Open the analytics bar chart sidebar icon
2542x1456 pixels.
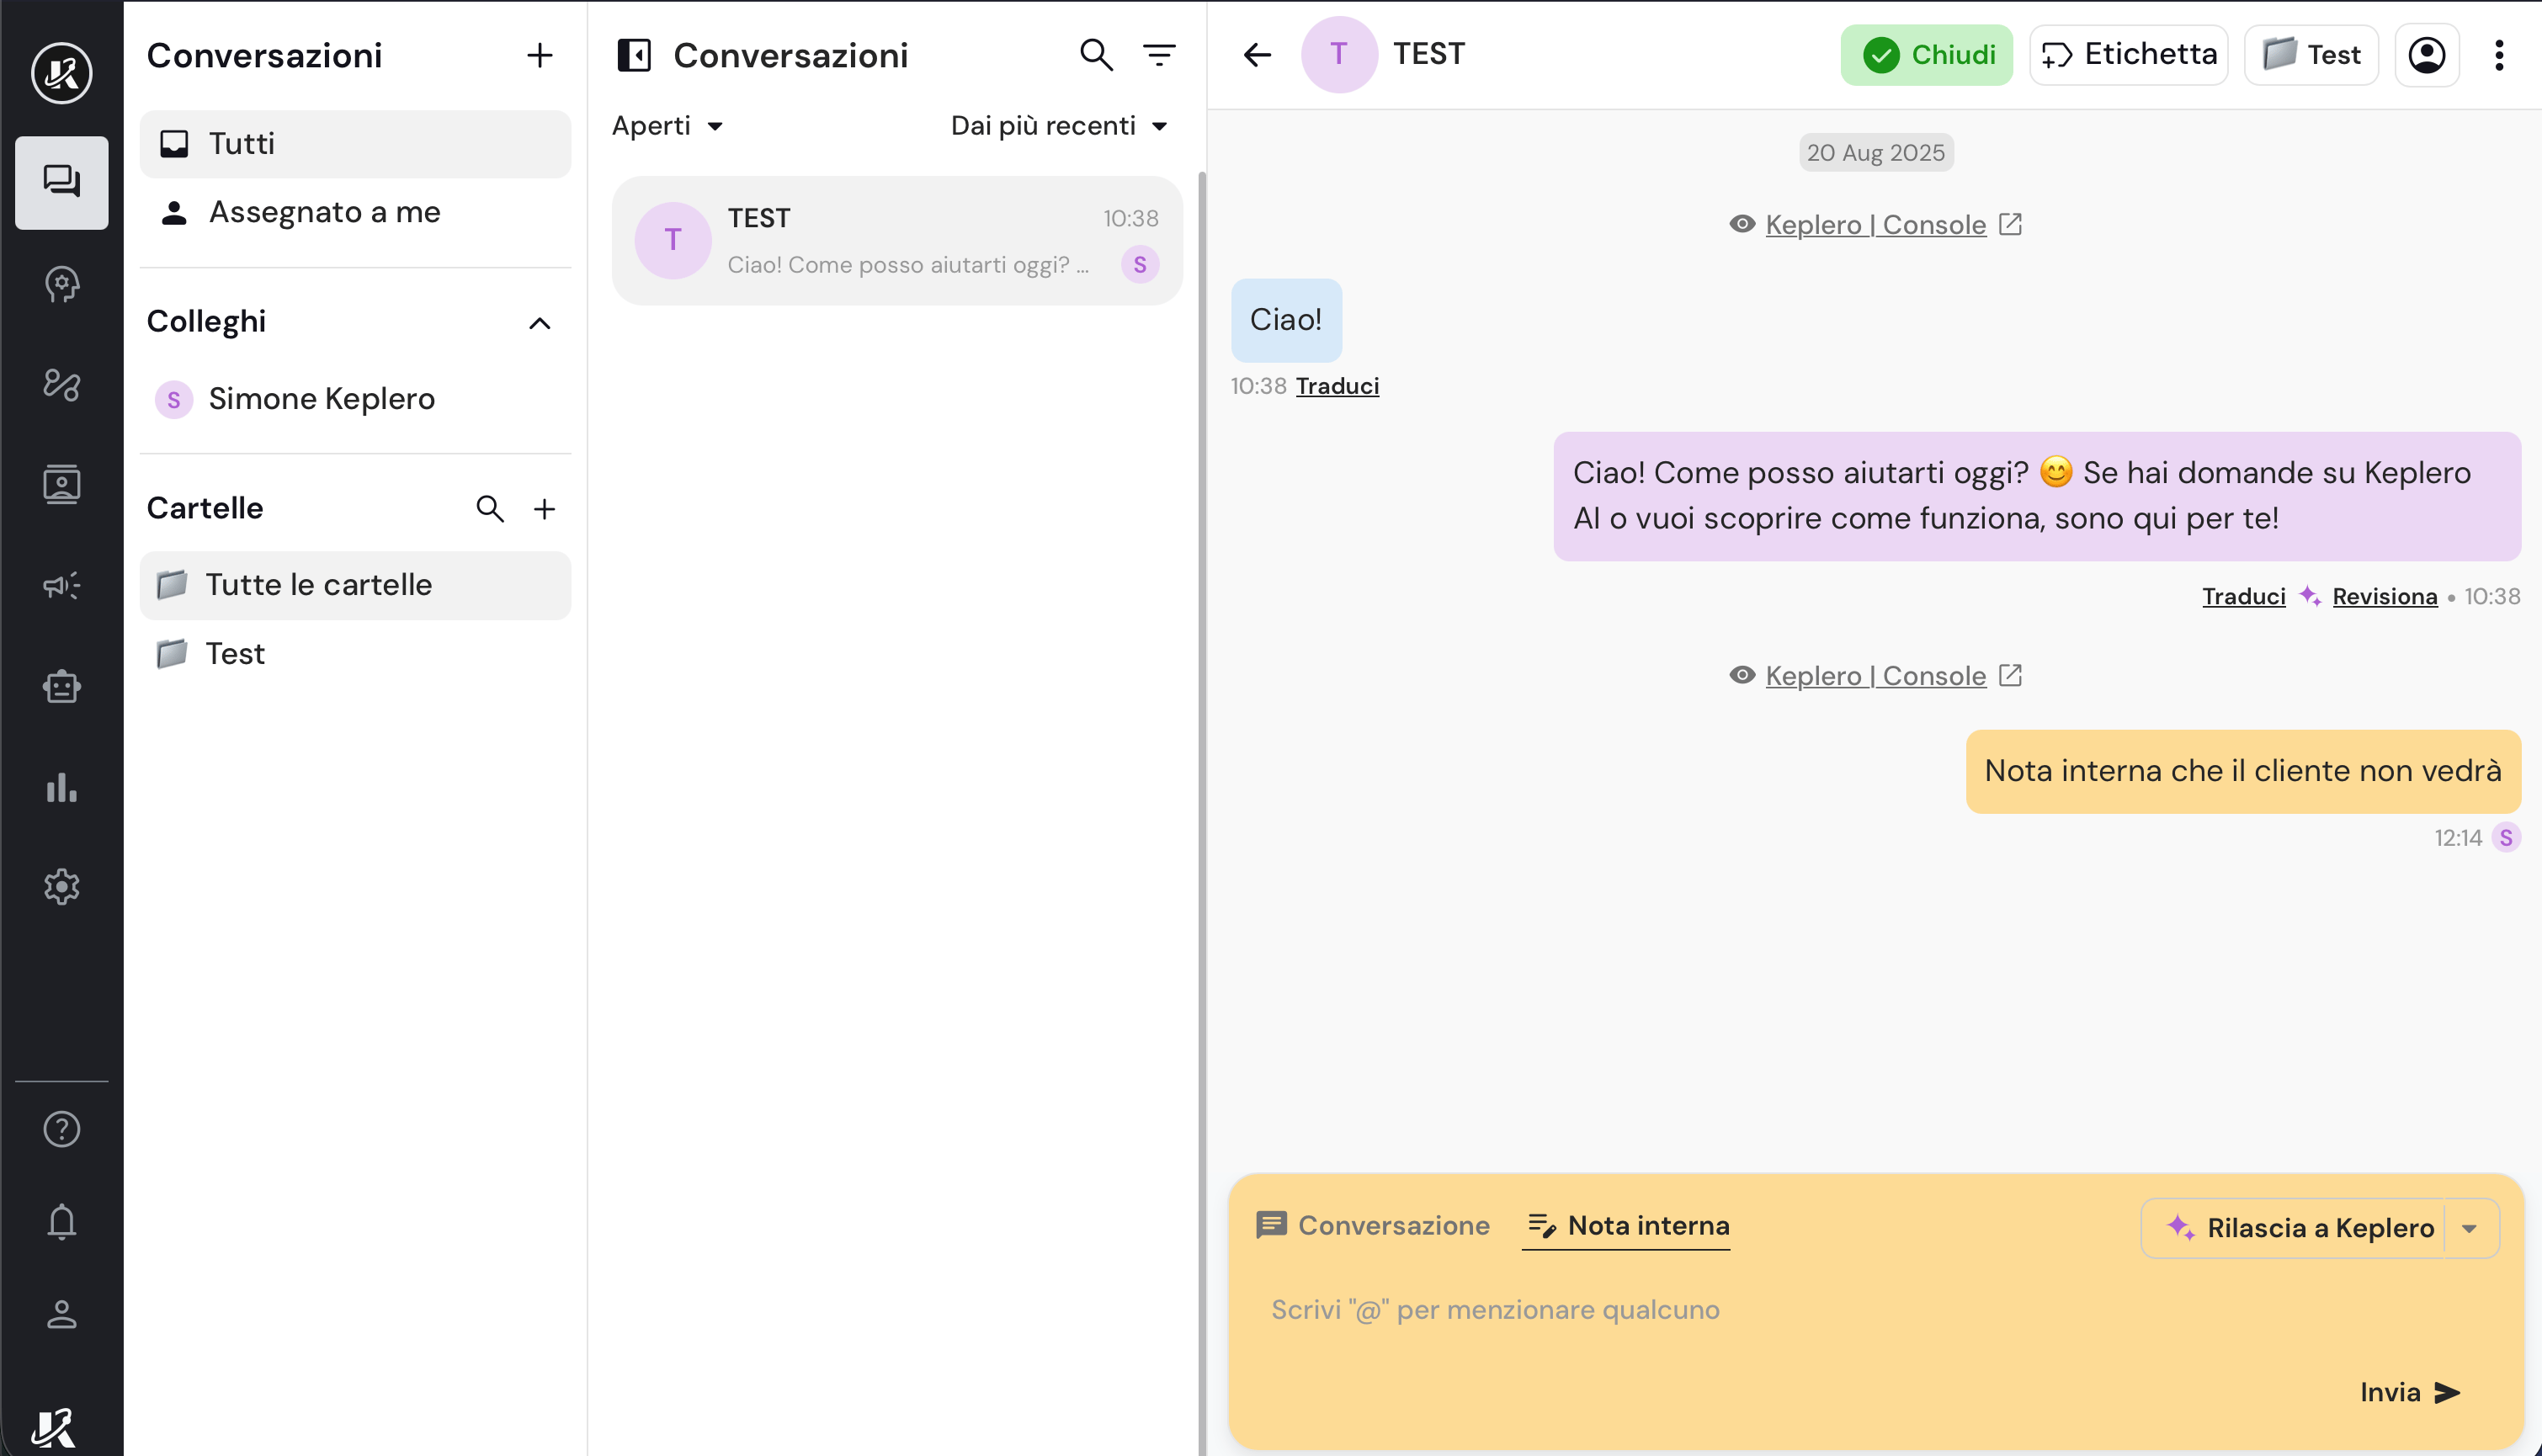click(61, 787)
